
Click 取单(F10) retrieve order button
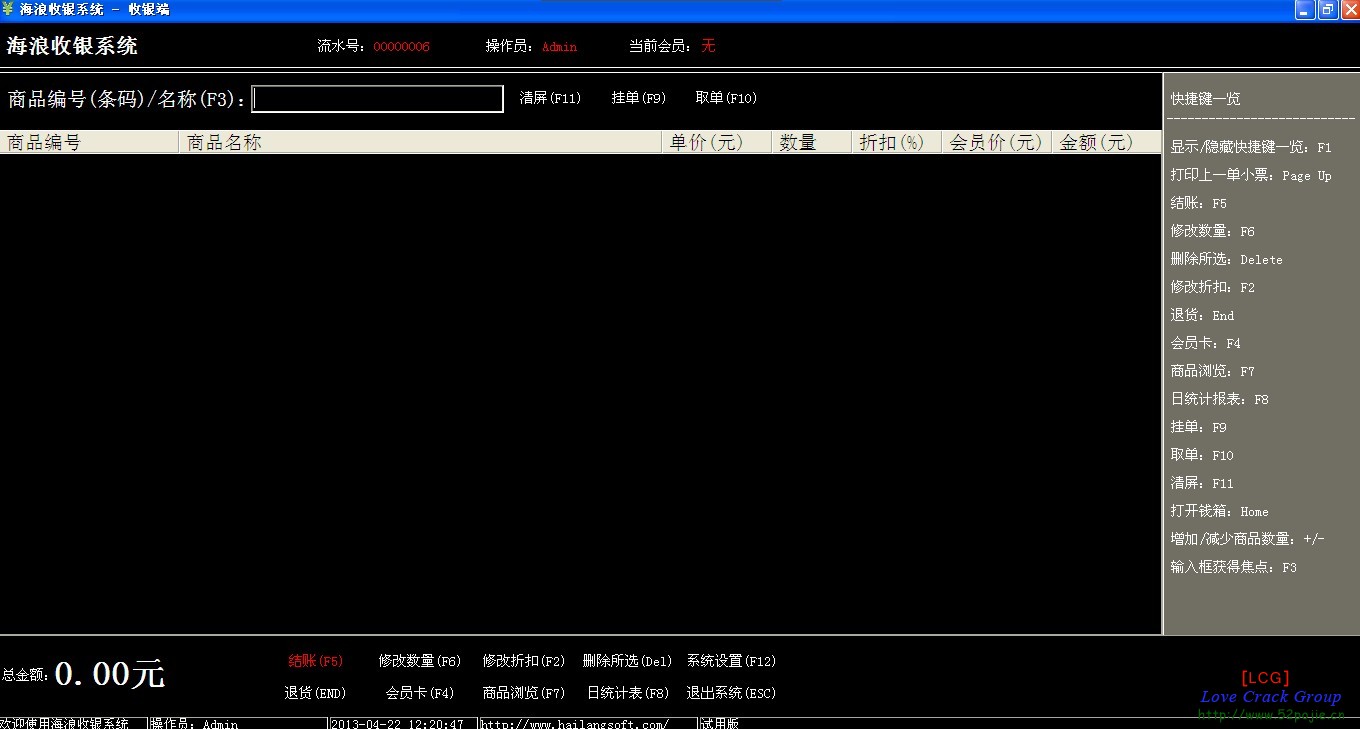pyautogui.click(x=726, y=98)
